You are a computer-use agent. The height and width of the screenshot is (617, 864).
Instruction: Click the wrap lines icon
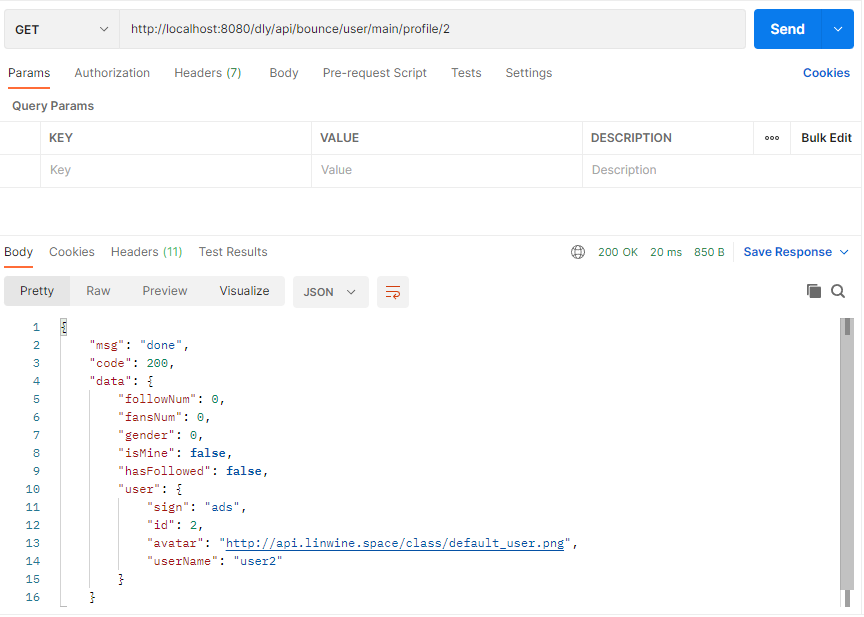pyautogui.click(x=393, y=292)
